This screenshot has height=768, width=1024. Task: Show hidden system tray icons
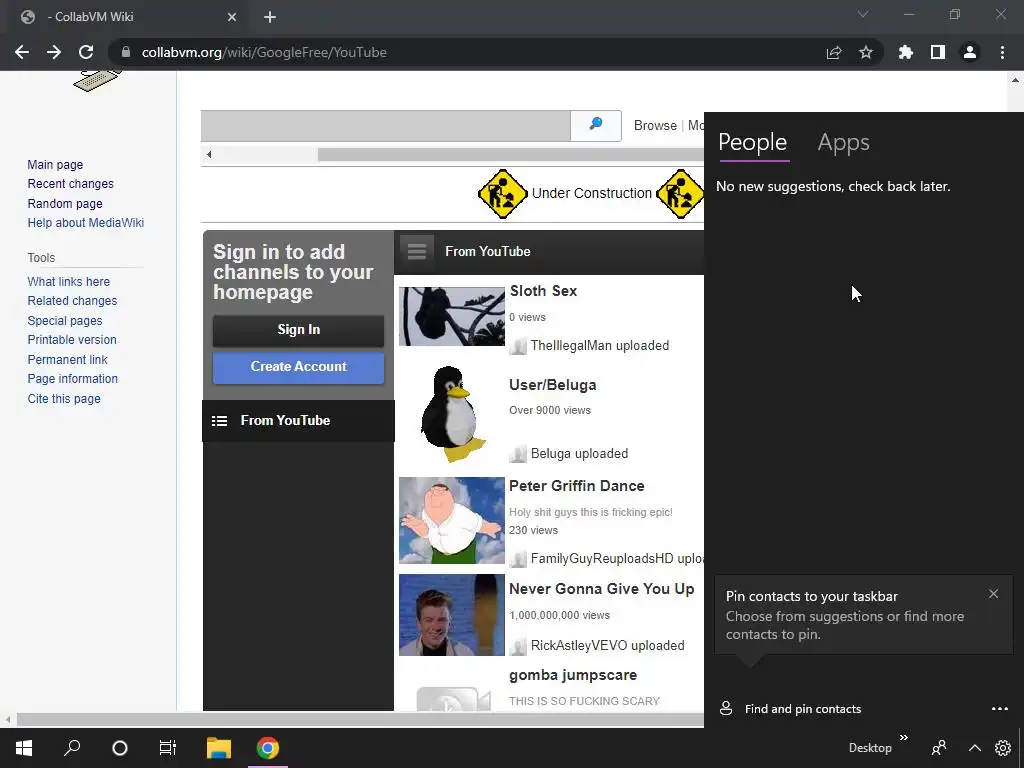(x=974, y=748)
